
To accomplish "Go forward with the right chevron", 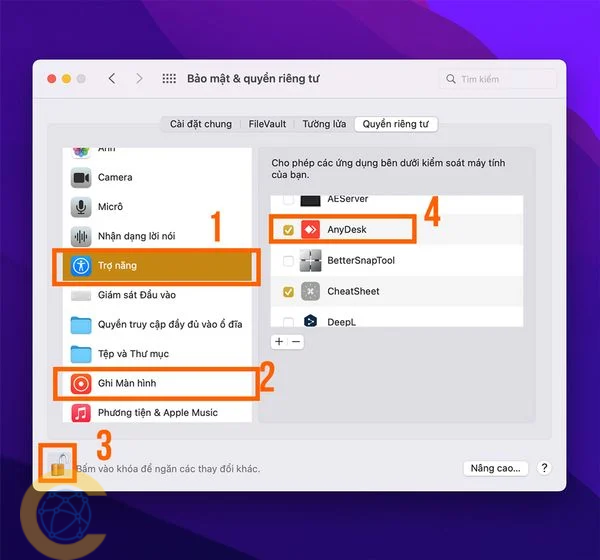I will point(139,78).
